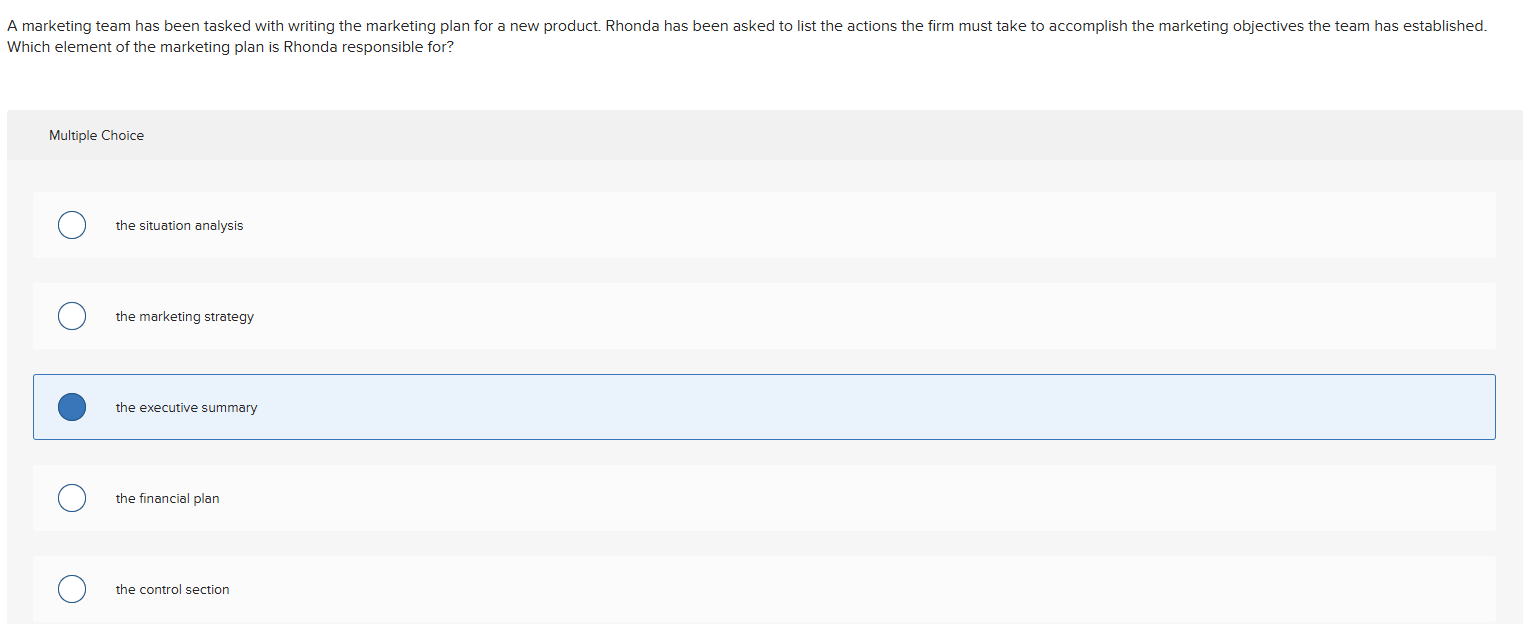Click the "the control section" label text
Screen dimensions: 1523x624
tap(172, 590)
